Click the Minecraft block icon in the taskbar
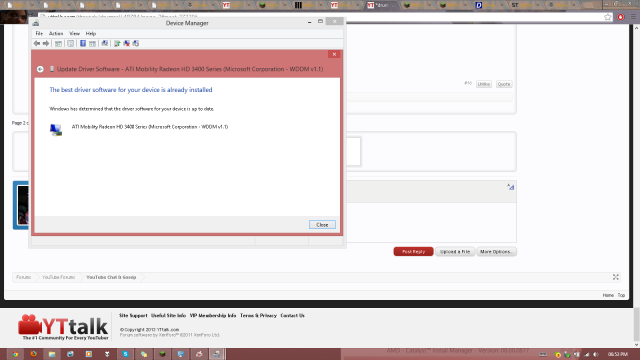640x360 pixels. pyautogui.click(x=162, y=354)
